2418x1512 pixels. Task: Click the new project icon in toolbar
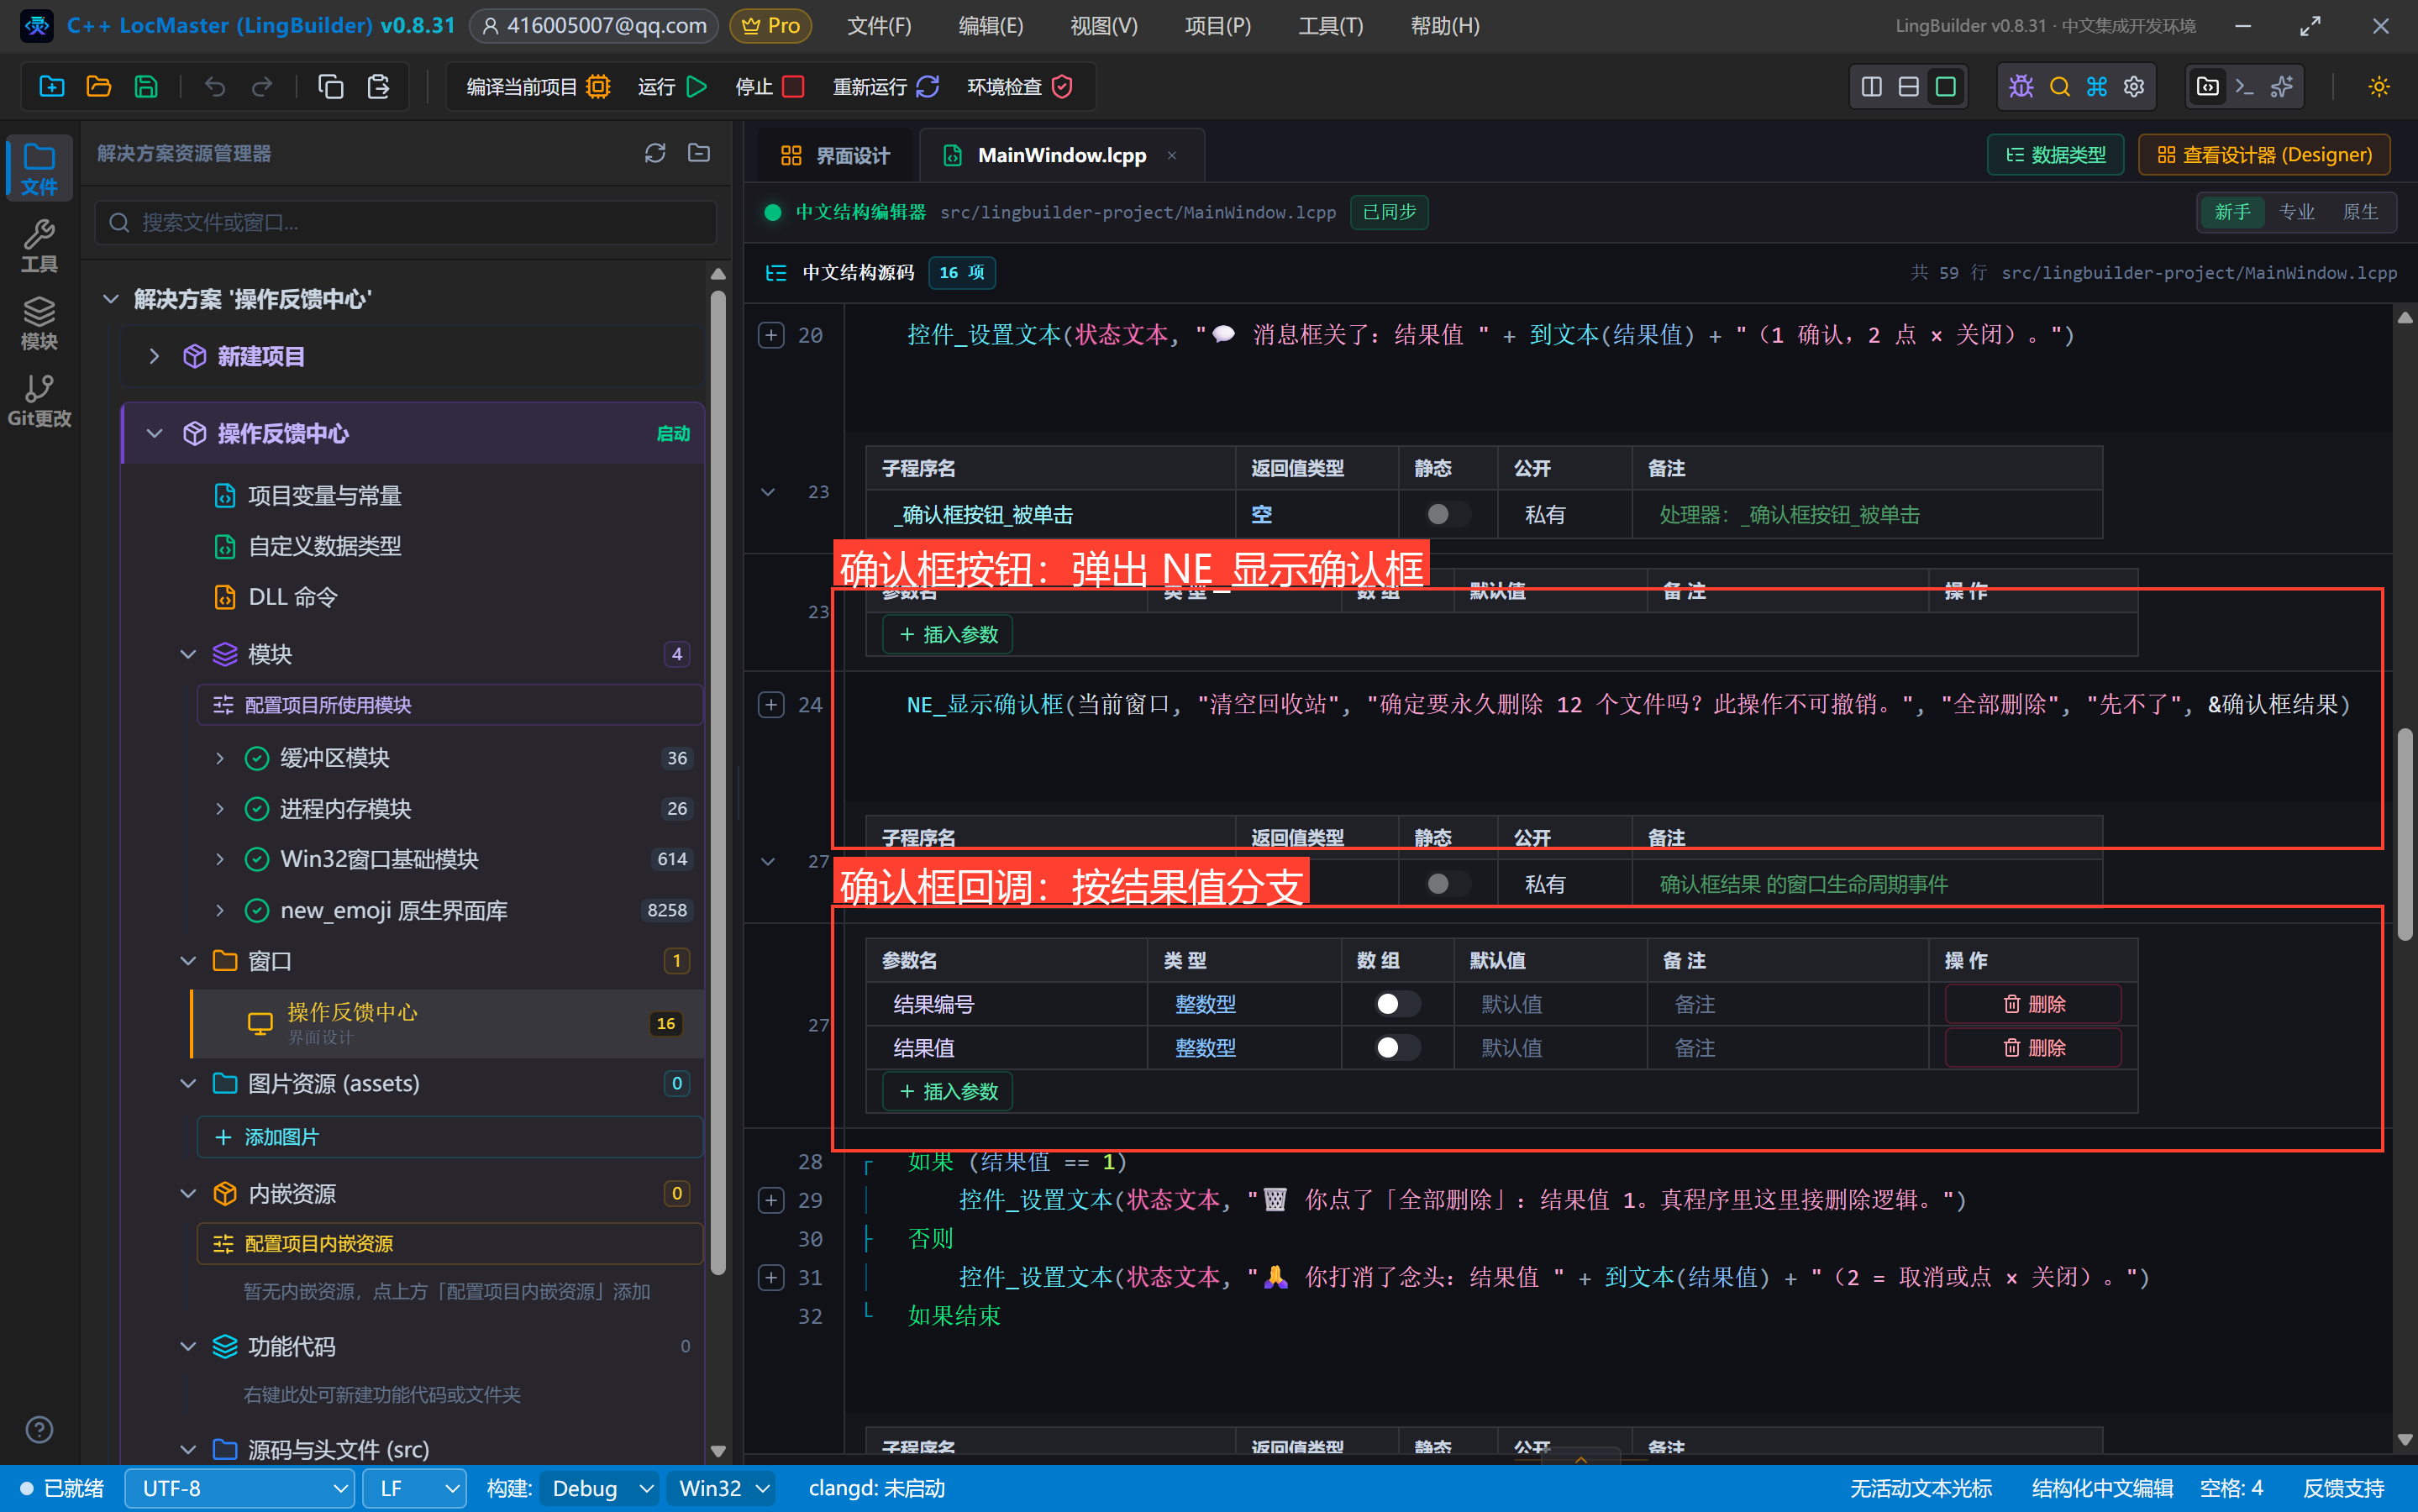point(51,87)
